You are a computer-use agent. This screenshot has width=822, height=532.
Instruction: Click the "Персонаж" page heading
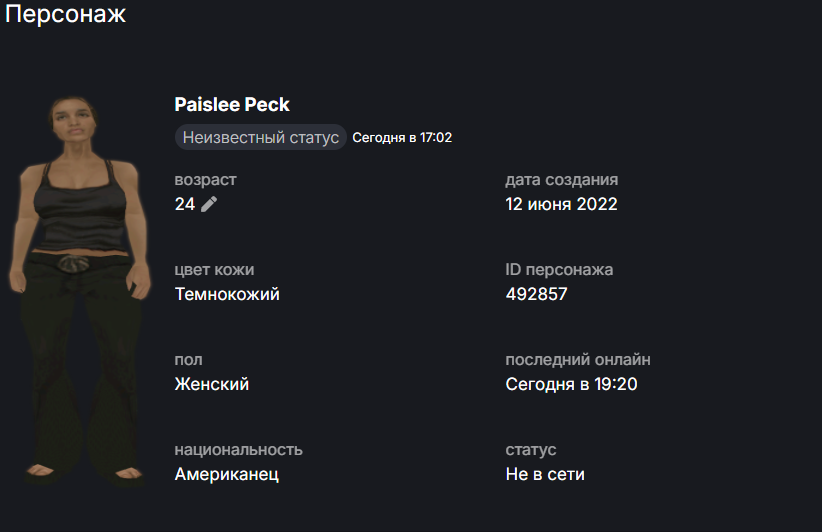63,15
